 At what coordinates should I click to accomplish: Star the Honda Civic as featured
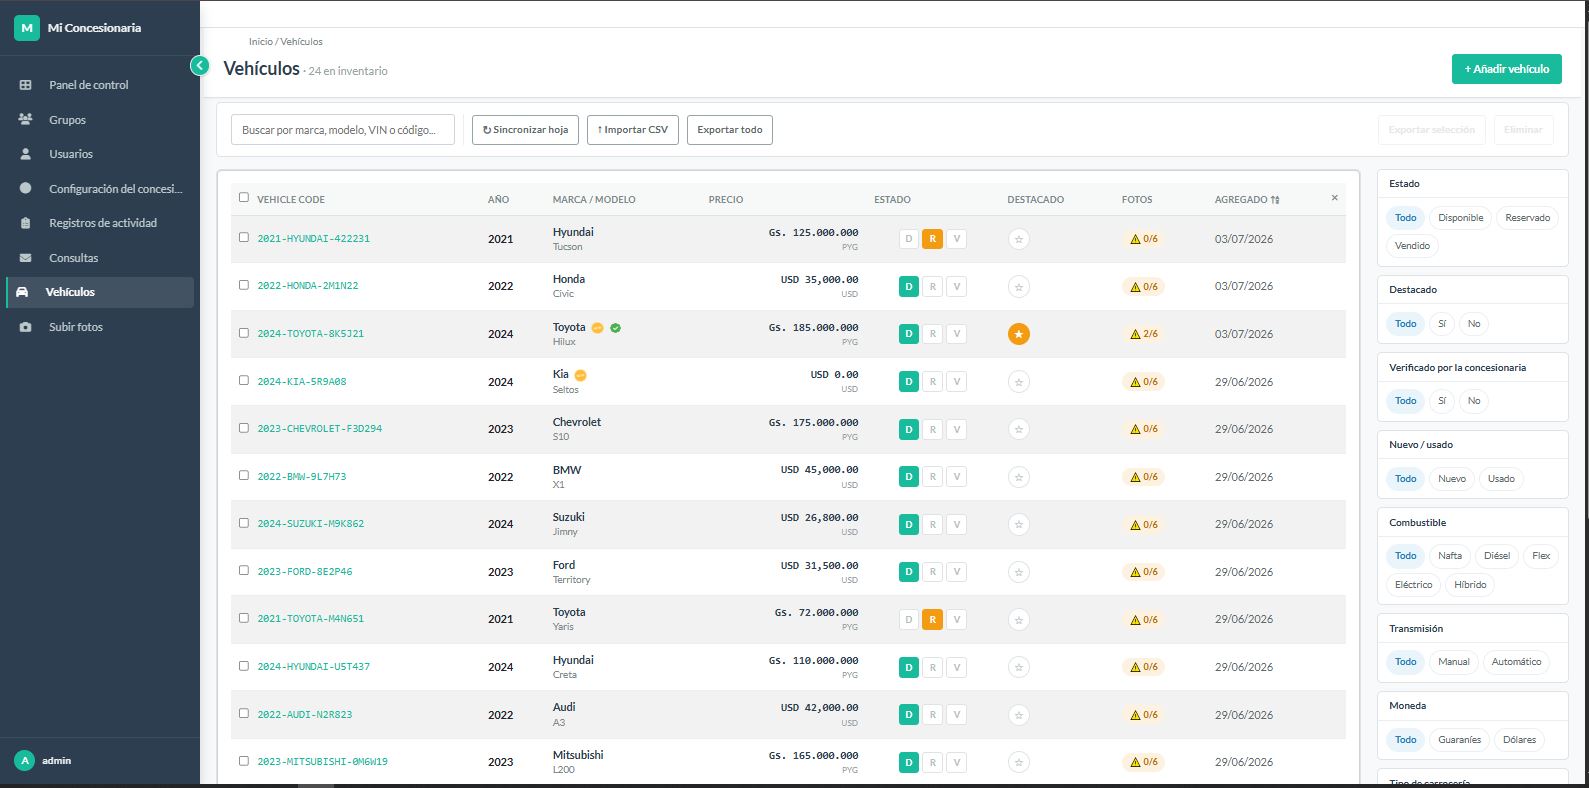click(1018, 287)
